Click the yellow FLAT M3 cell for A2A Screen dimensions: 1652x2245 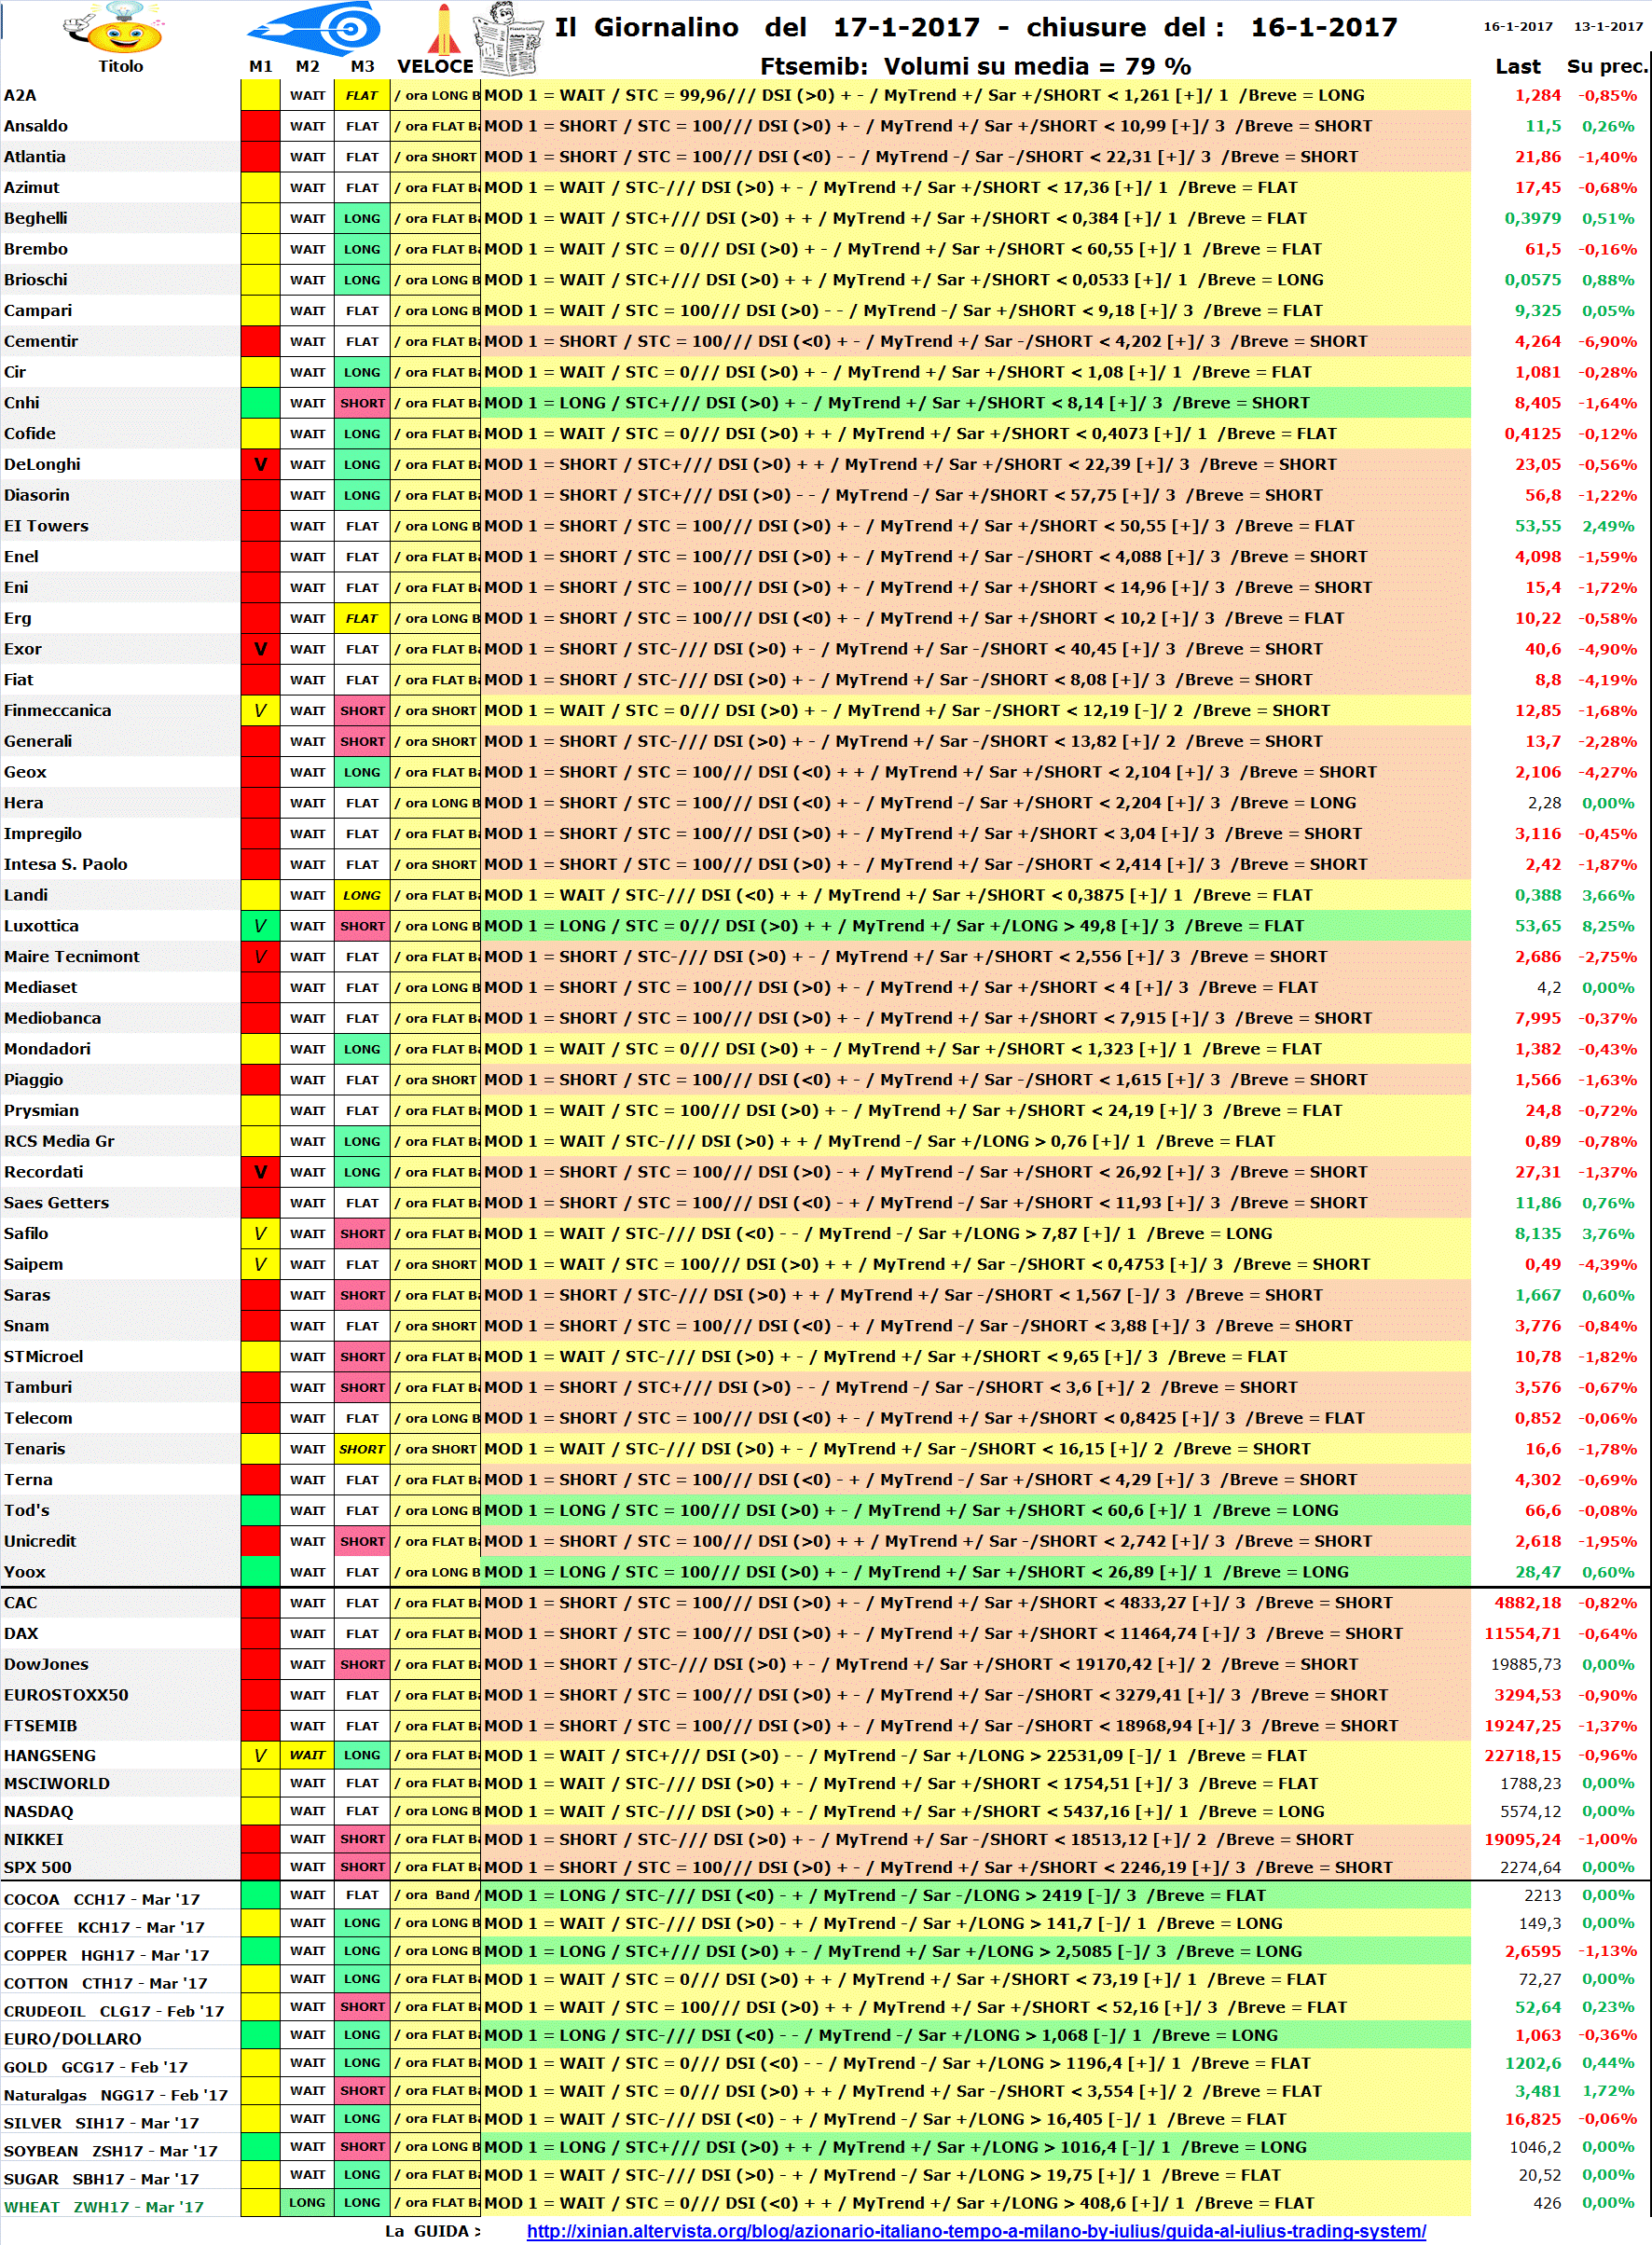pos(362,96)
